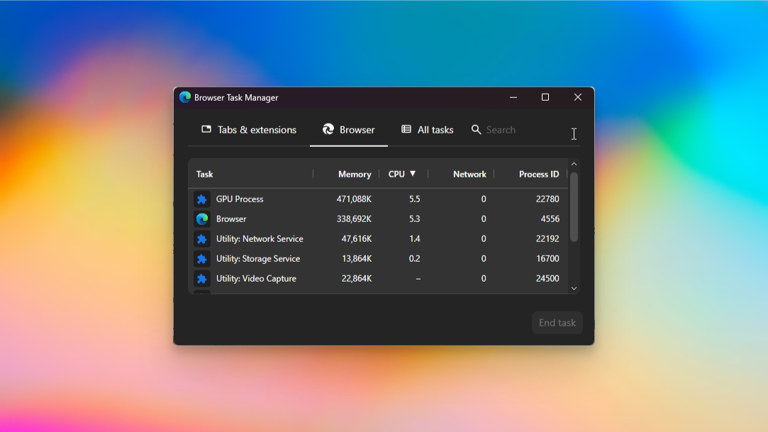Viewport: 768px width, 432px height.
Task: Click the GPU Process puzzle icon
Action: pos(202,199)
